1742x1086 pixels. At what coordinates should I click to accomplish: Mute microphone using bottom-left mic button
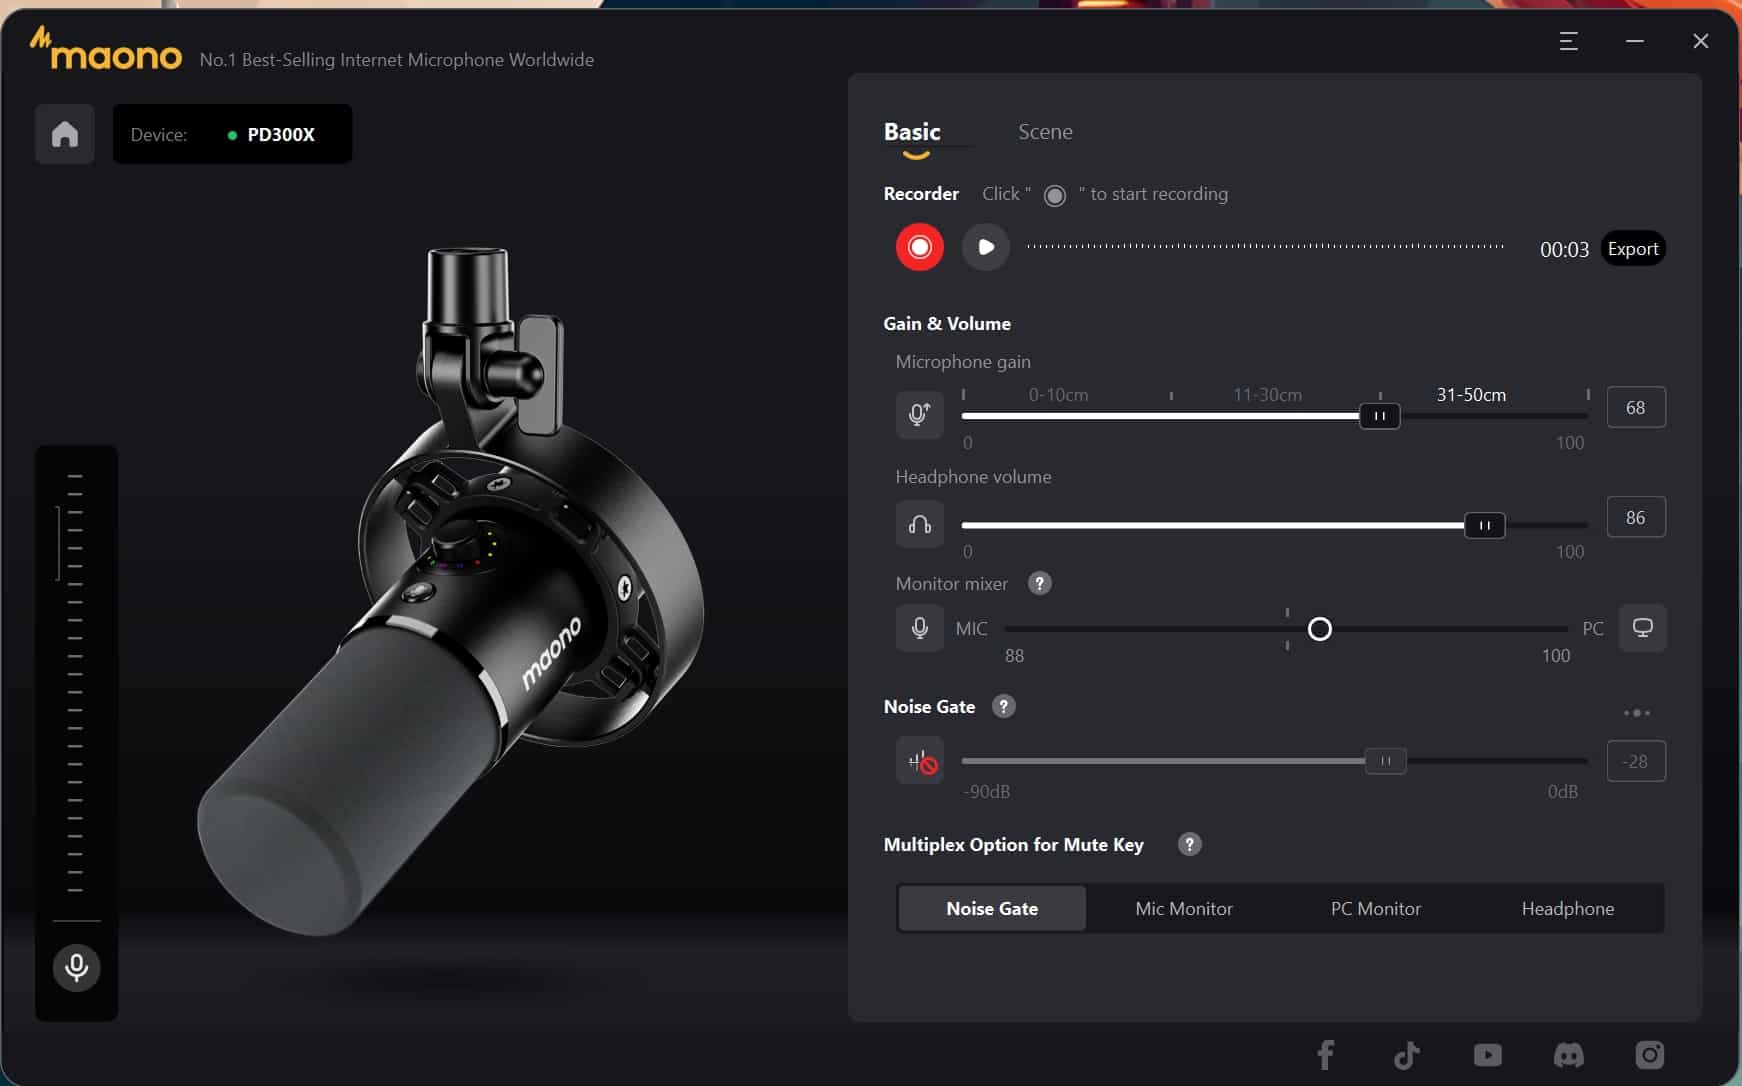[77, 967]
